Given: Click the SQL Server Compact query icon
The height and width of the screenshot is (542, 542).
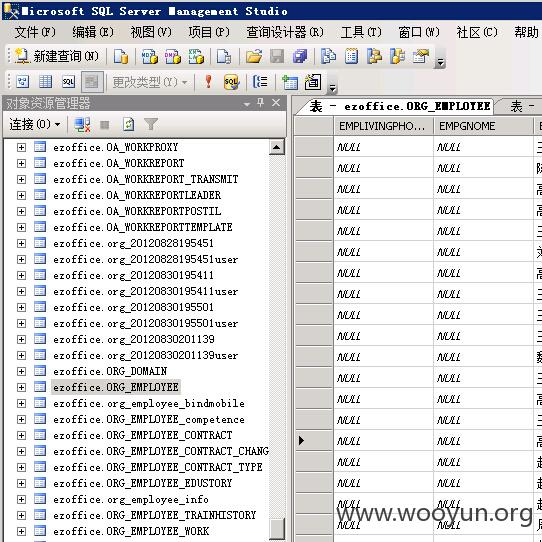Looking at the screenshot, I should click(224, 56).
